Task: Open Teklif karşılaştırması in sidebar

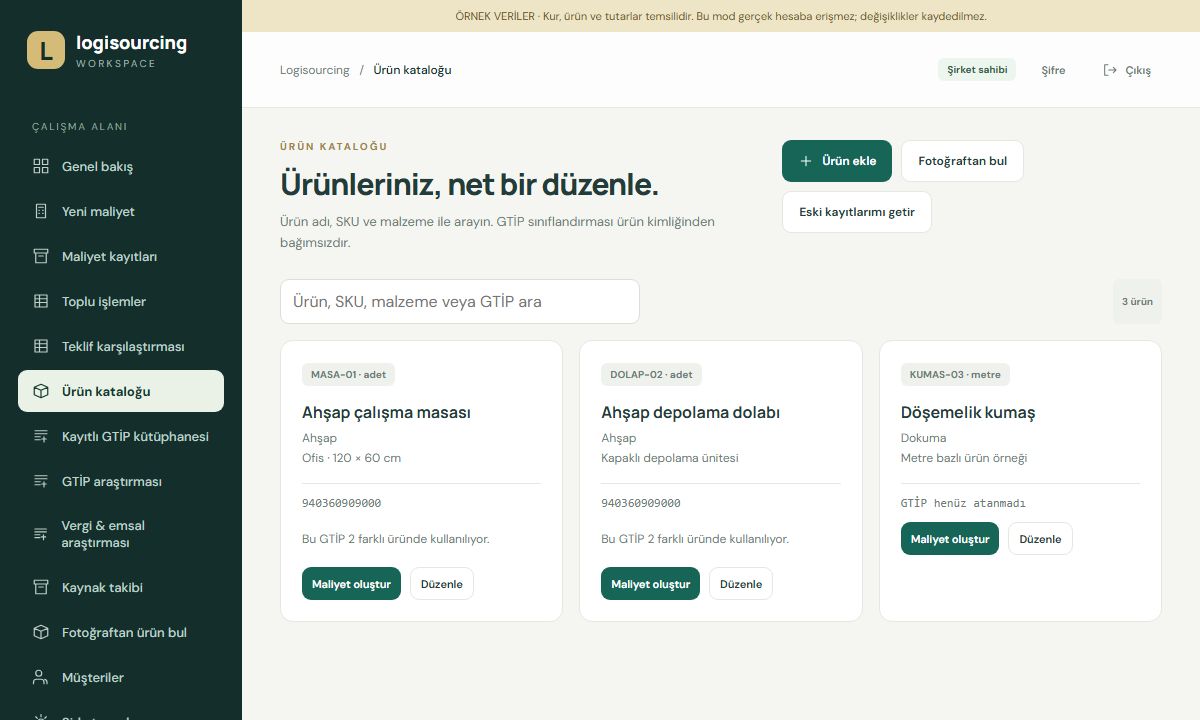Action: 121,346
